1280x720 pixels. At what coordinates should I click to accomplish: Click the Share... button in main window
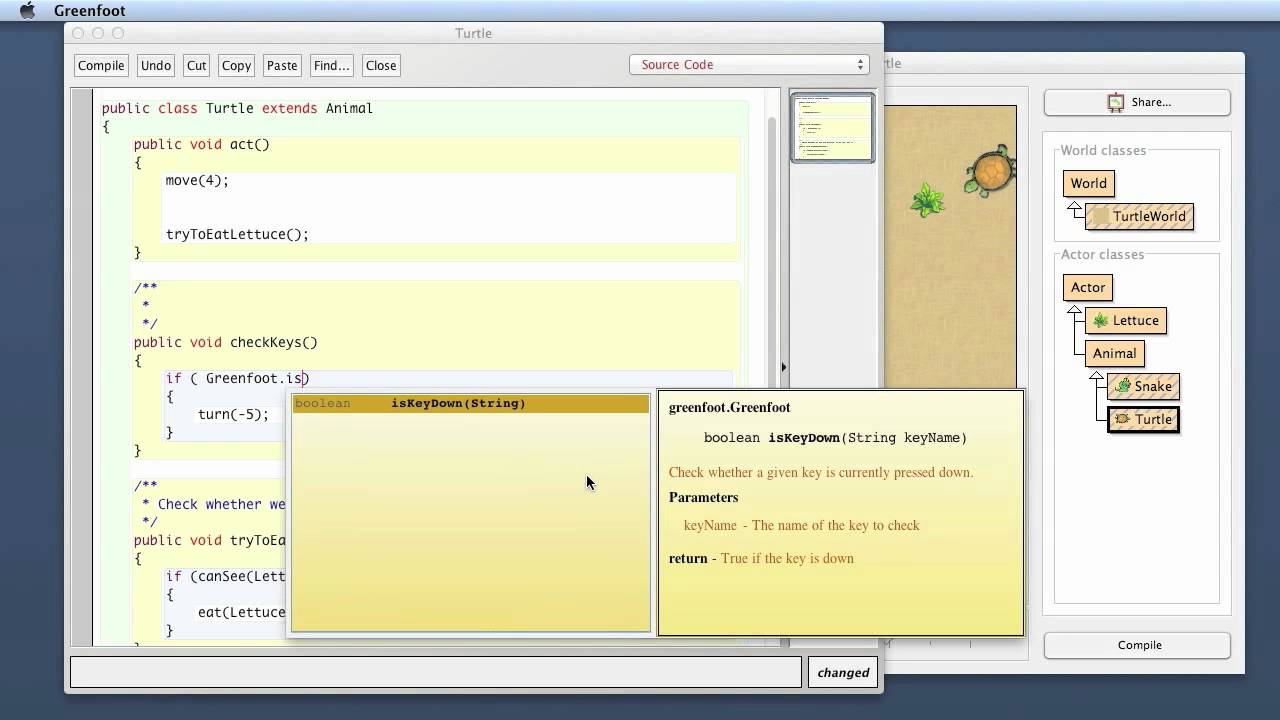tap(1137, 101)
